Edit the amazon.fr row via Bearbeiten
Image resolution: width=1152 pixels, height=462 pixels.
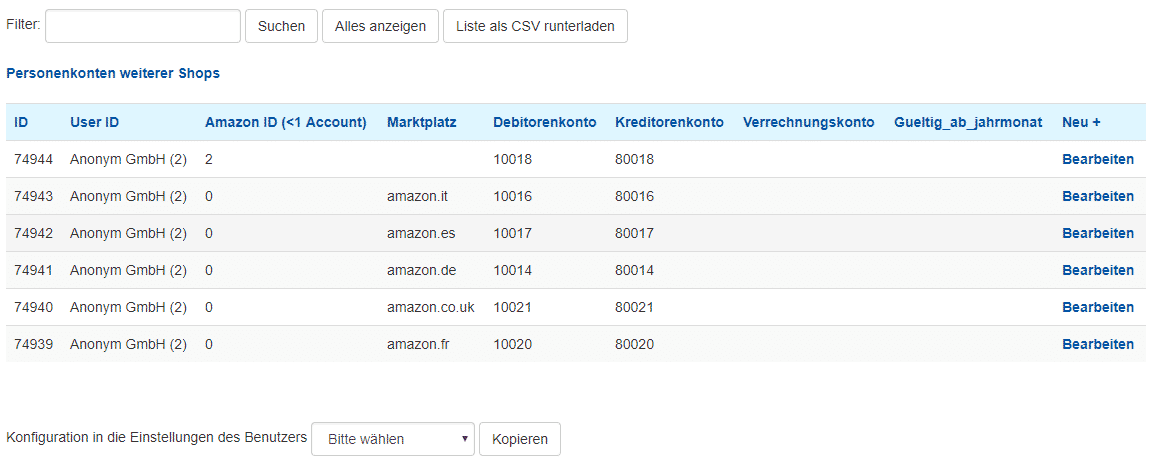point(1098,344)
